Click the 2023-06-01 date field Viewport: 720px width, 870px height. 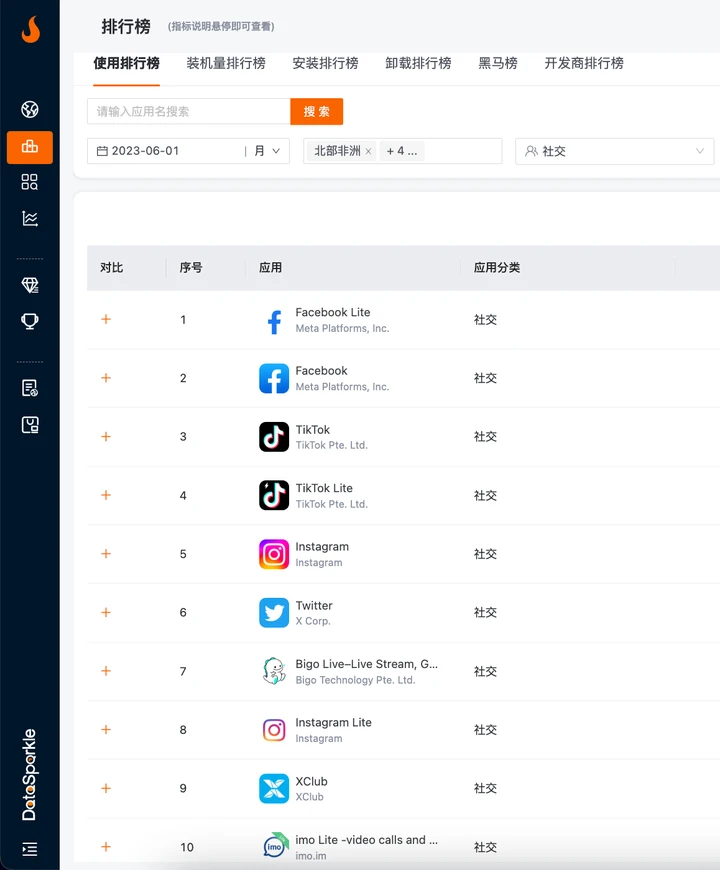click(x=145, y=151)
